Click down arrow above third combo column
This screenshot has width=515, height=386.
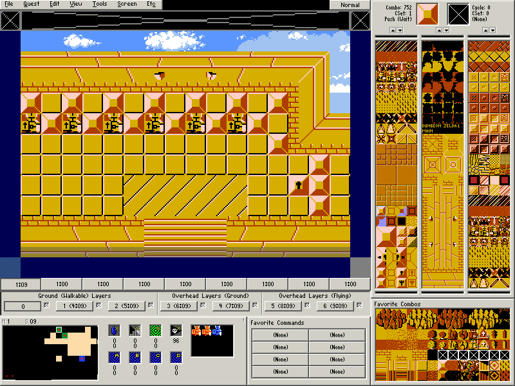point(493,30)
